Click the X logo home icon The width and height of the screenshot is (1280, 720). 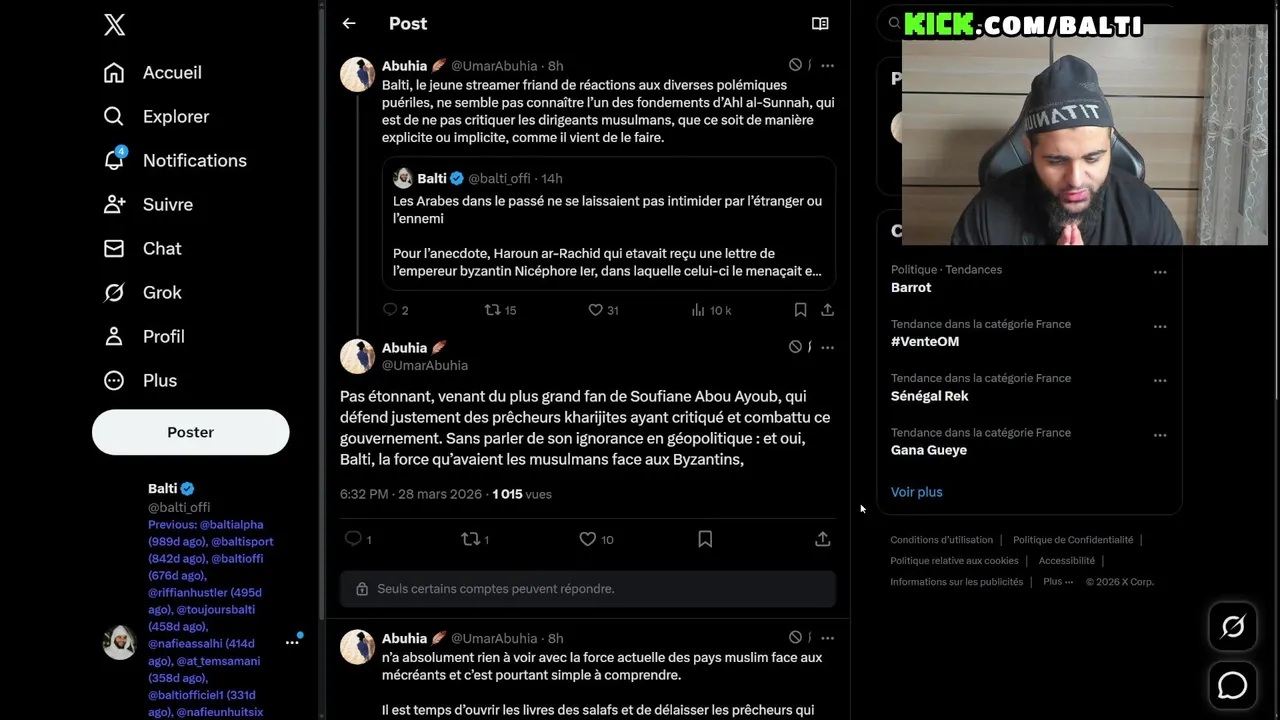tap(115, 25)
